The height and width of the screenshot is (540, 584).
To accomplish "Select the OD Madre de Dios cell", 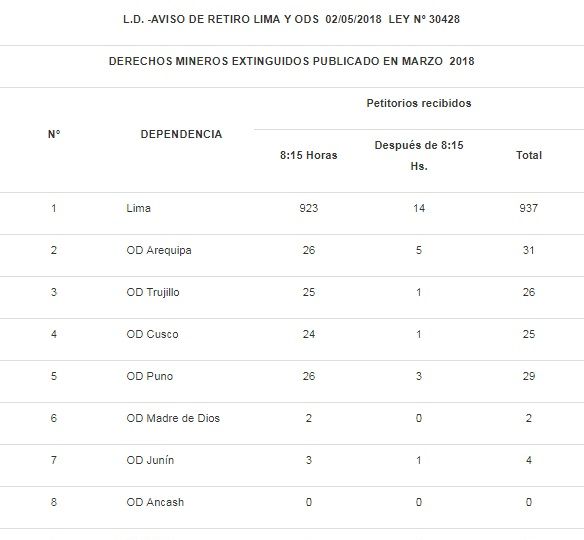I will point(173,418).
